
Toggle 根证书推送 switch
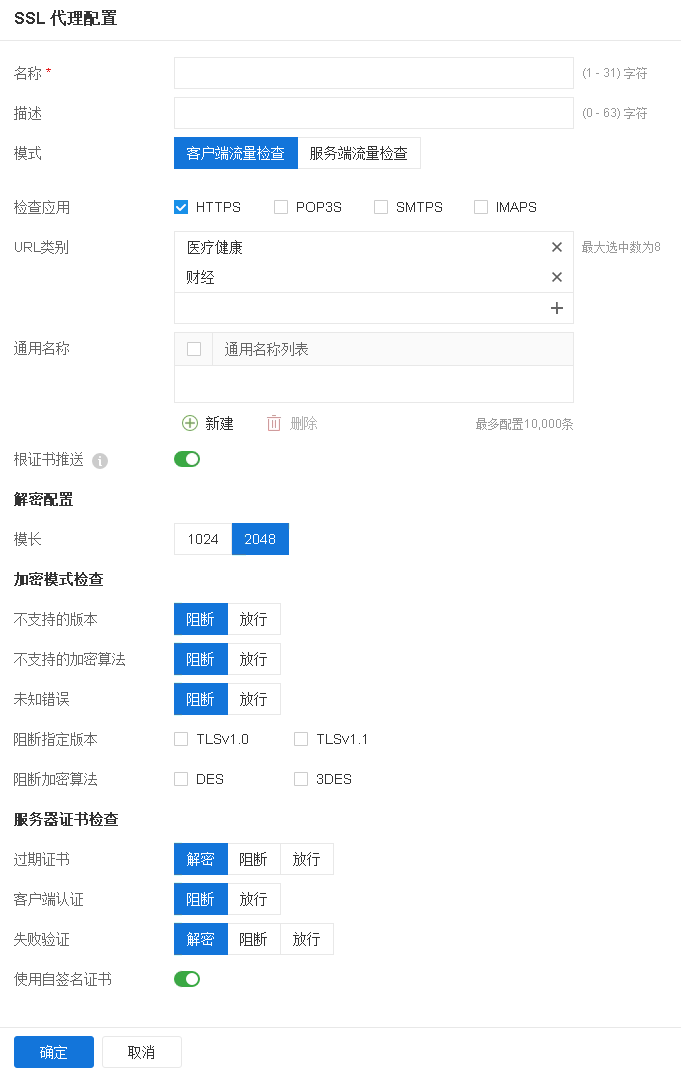[x=187, y=459]
